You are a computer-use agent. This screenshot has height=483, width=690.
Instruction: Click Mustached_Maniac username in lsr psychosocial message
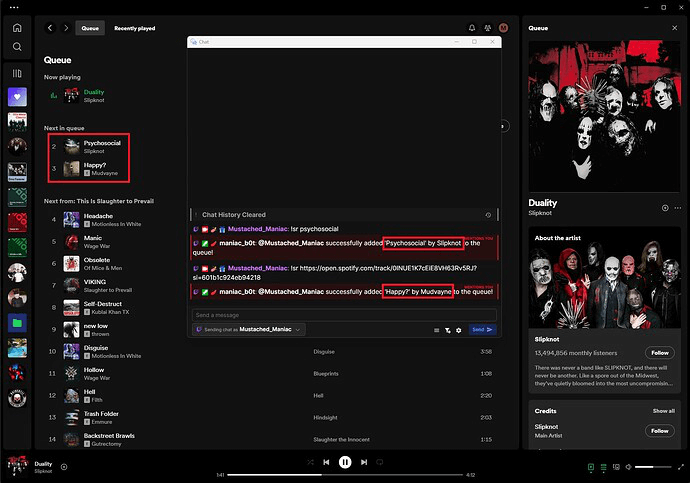(258, 229)
